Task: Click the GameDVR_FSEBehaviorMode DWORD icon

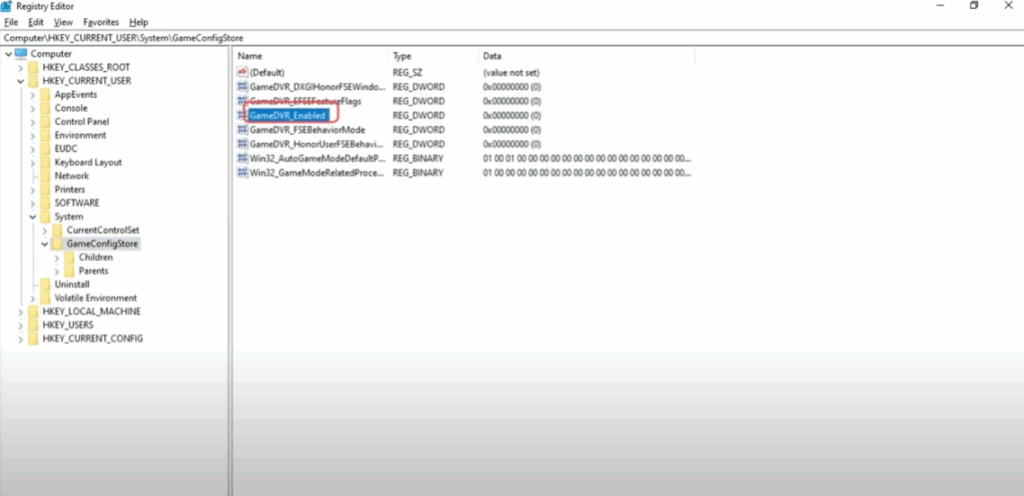Action: coord(242,130)
